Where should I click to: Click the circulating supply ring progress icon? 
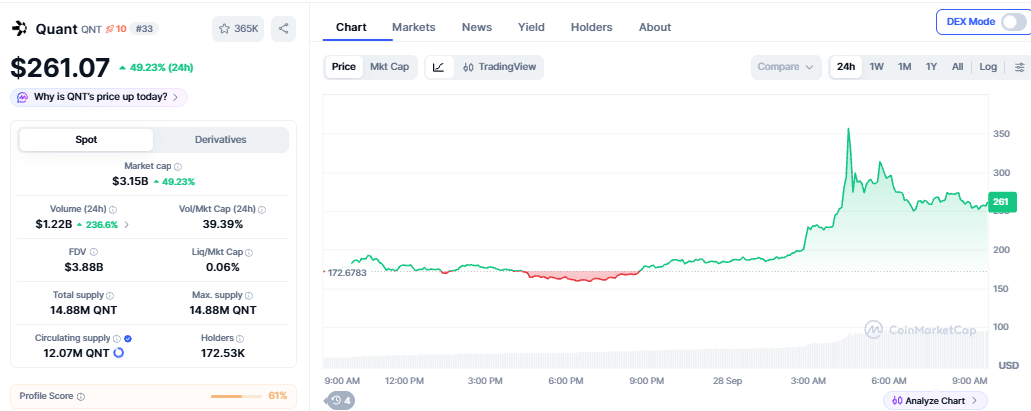point(119,353)
